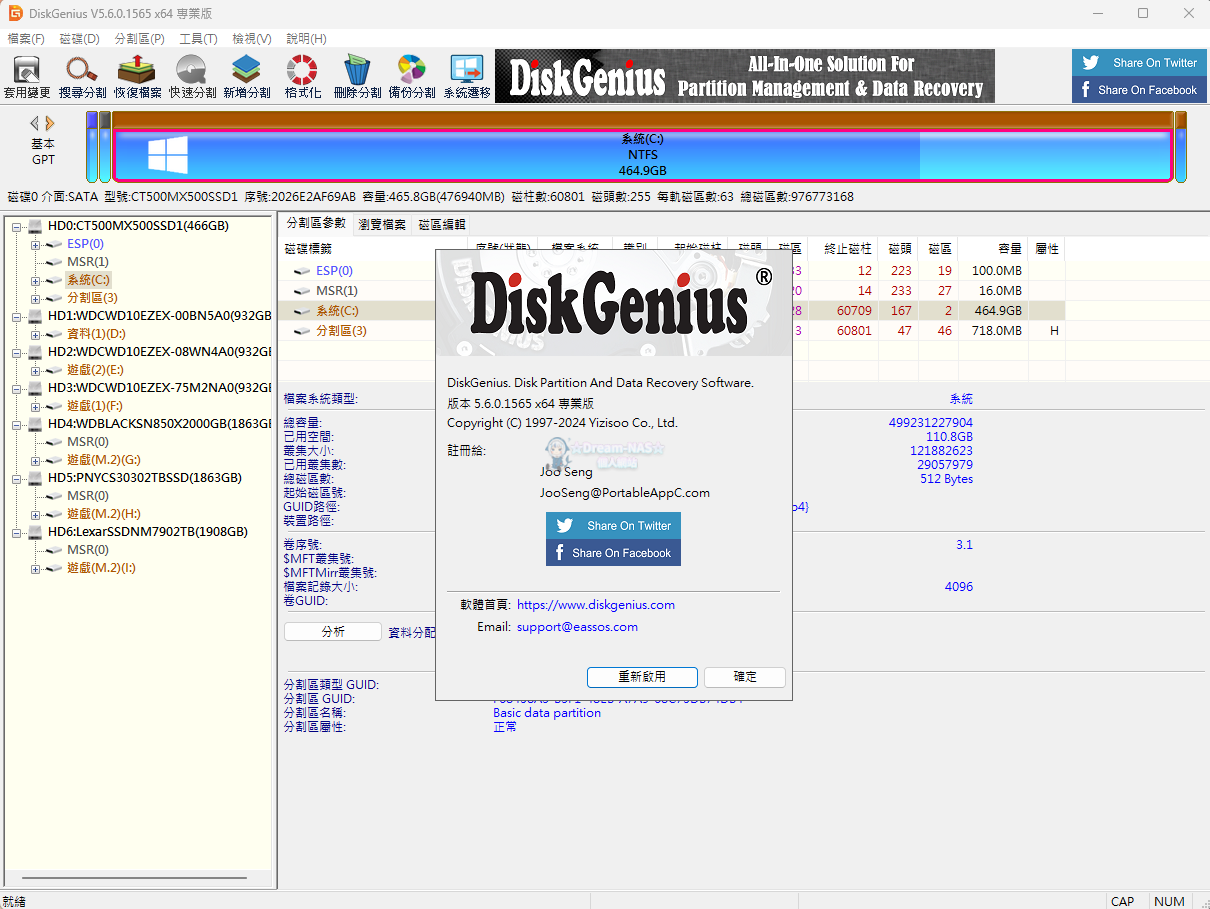Open the 工具(T) menu
Image resolution: width=1210 pixels, height=909 pixels.
197,39
